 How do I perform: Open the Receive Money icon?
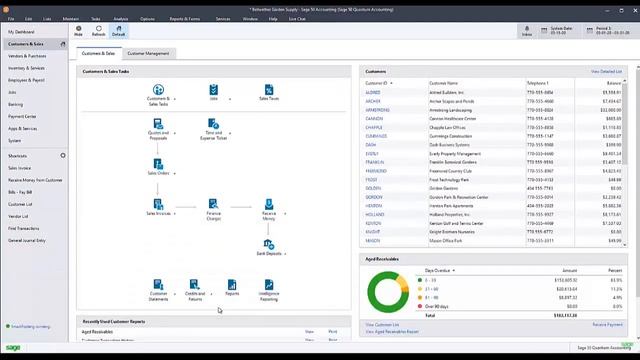[269, 204]
